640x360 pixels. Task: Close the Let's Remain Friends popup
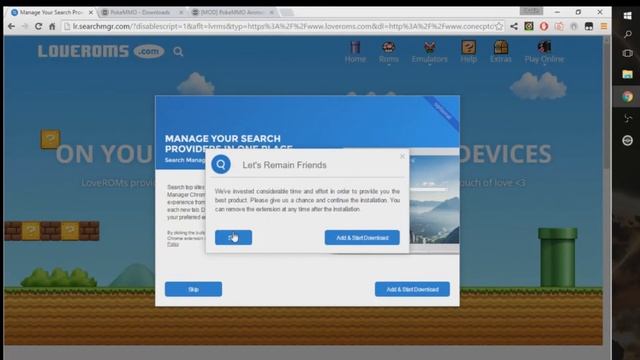click(402, 156)
